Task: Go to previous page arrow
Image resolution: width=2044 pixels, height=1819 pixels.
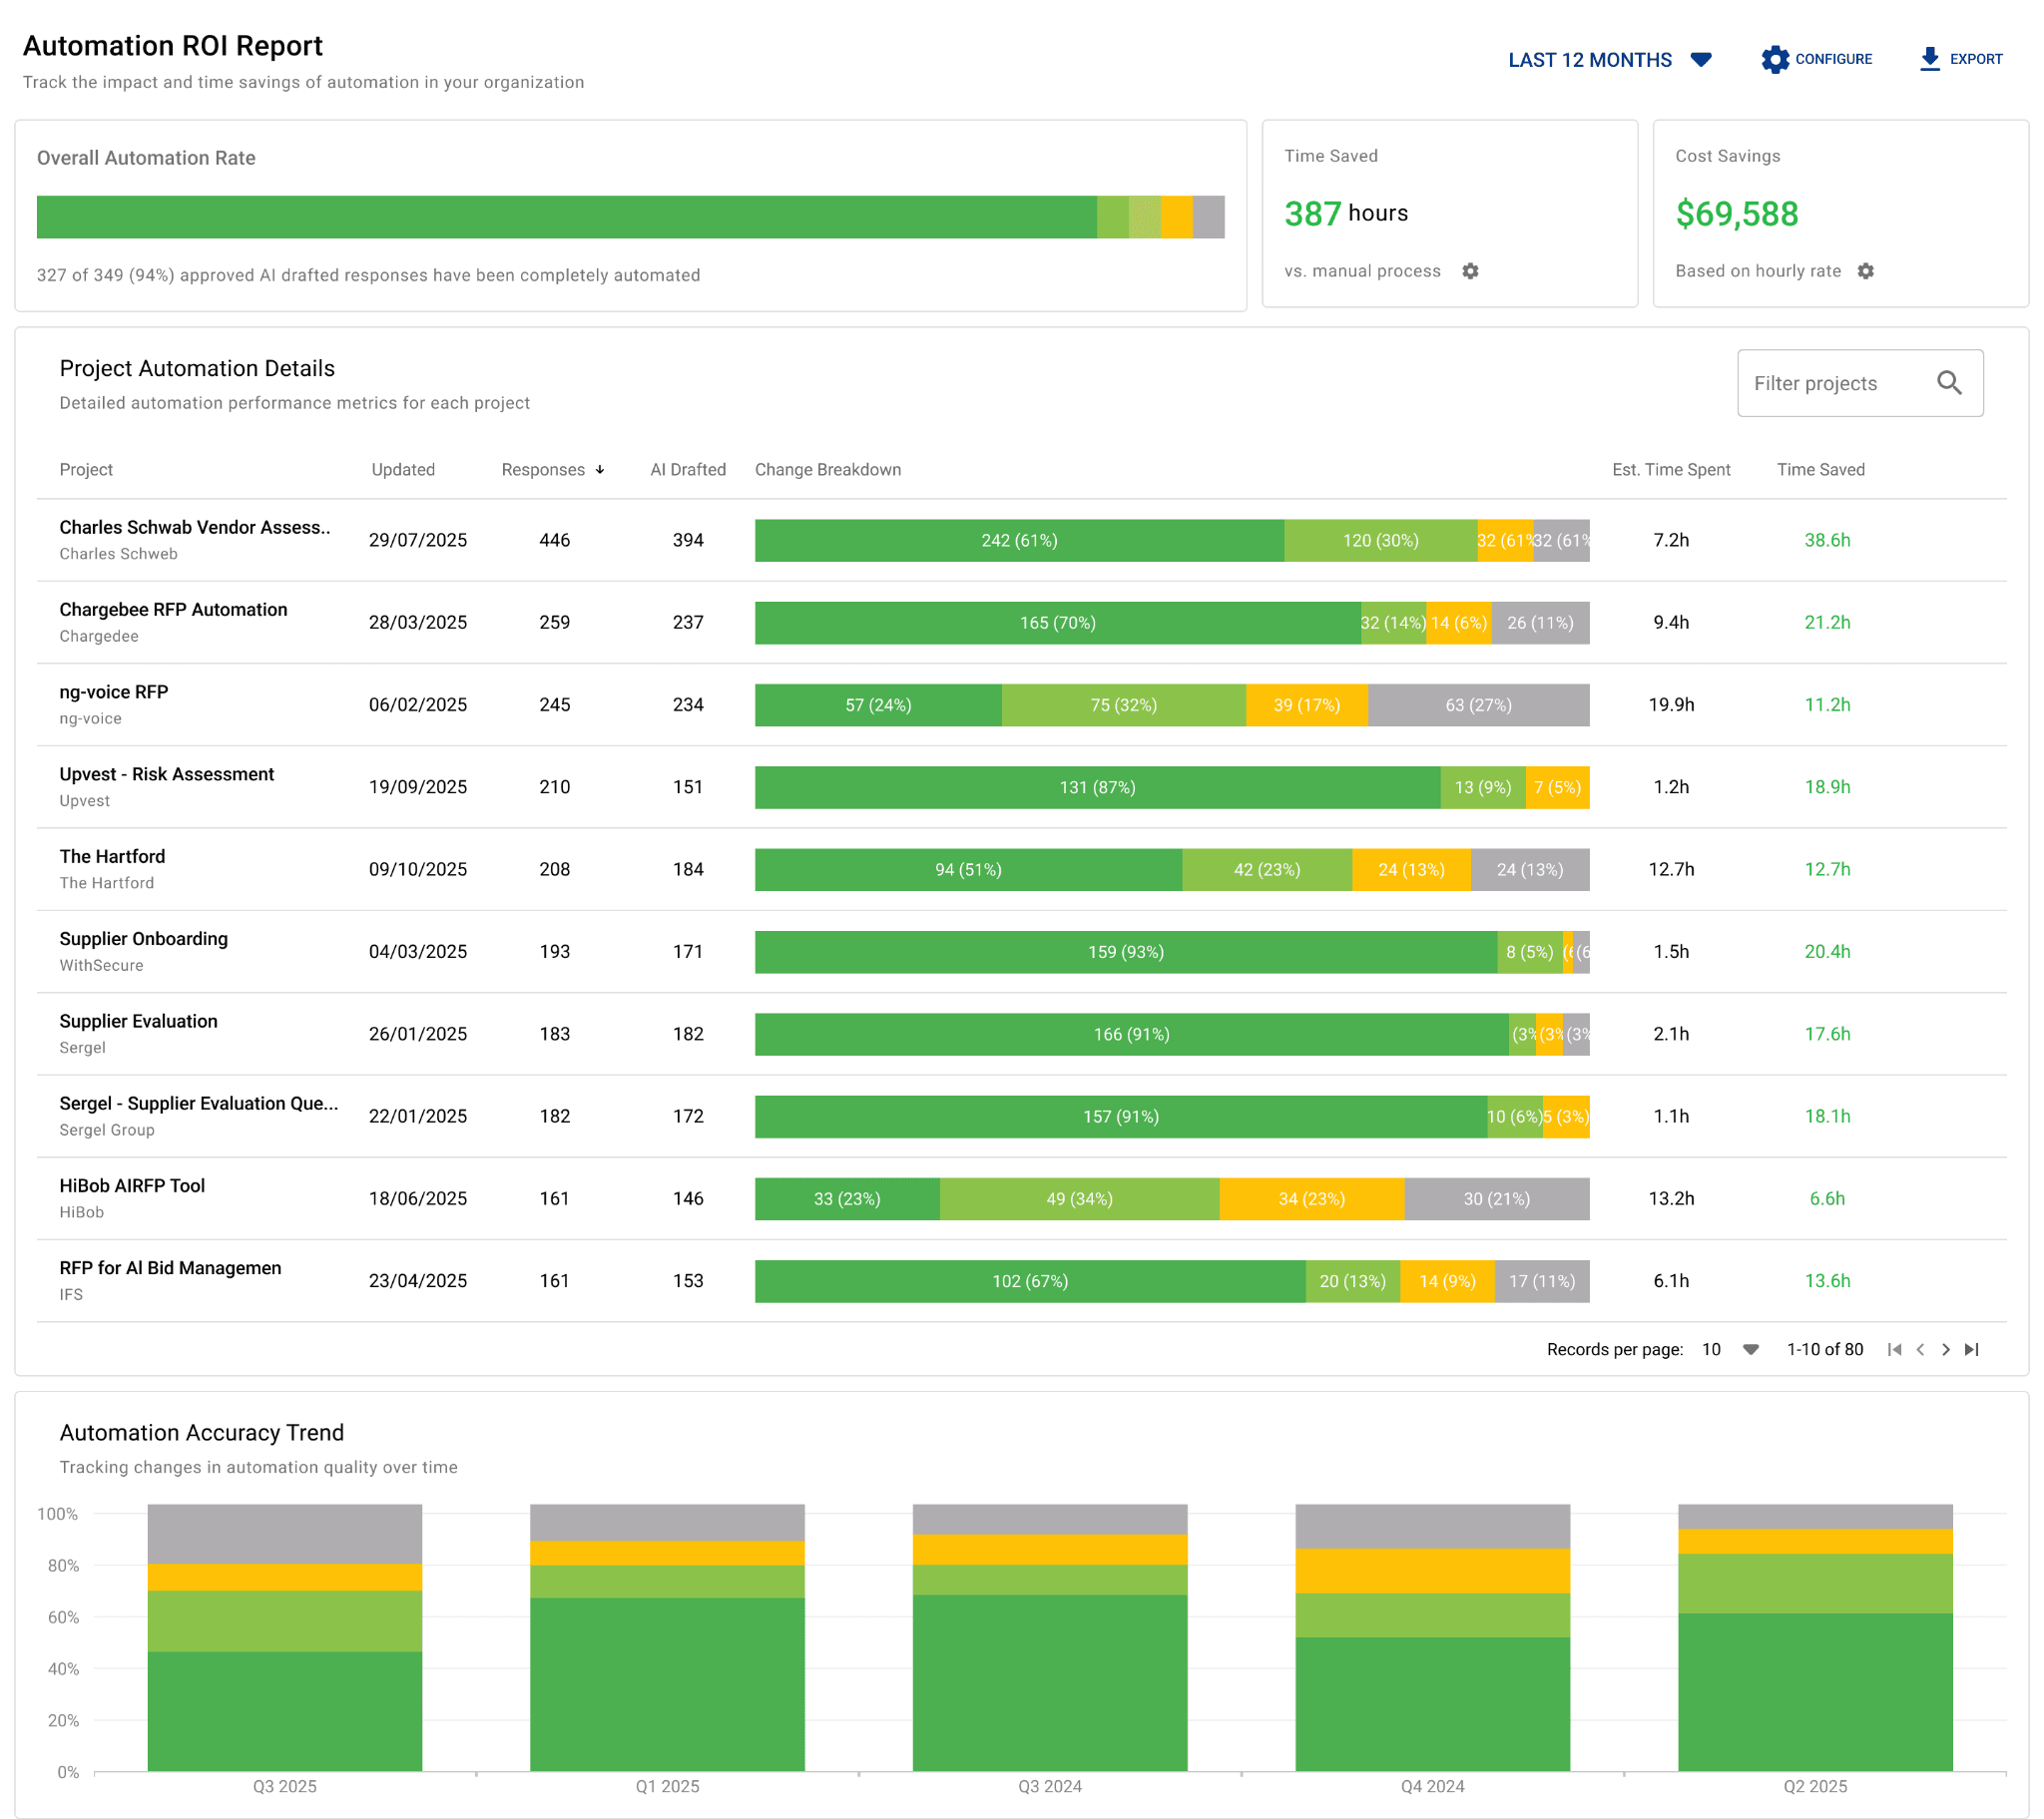Action: tap(1919, 1349)
